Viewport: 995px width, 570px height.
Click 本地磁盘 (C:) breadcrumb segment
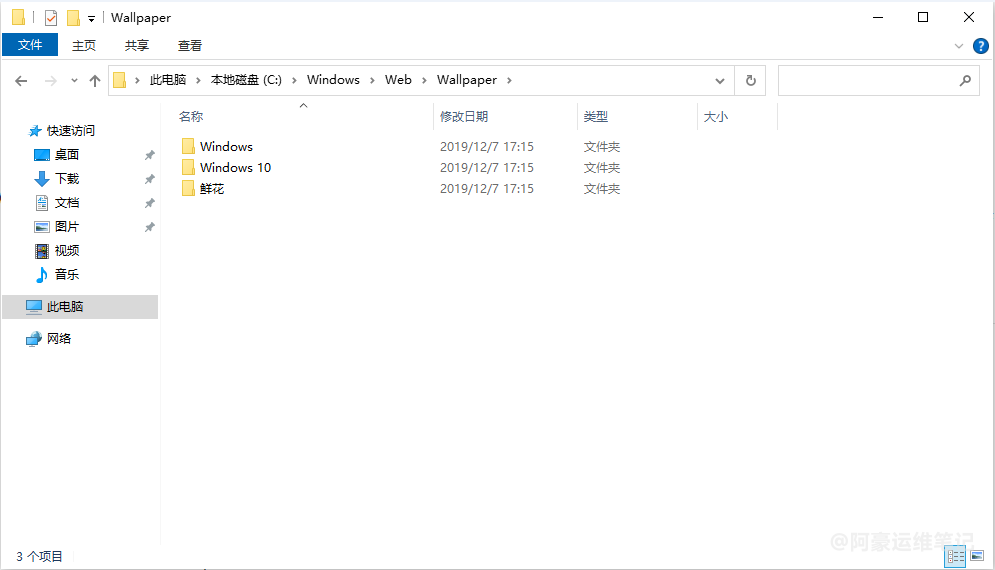[246, 80]
